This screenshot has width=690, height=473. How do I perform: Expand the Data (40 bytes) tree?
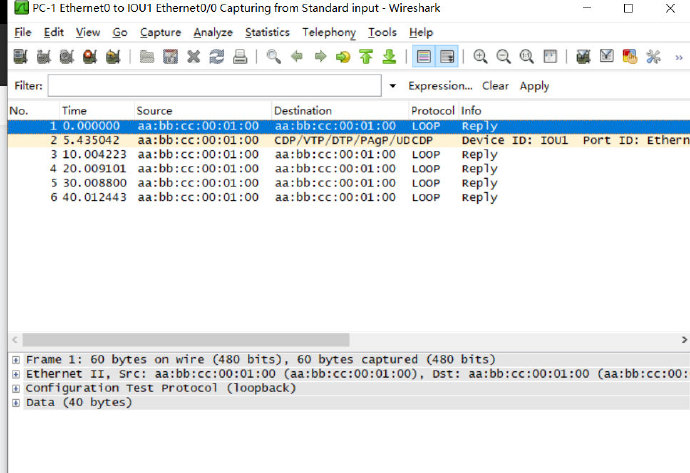16,403
